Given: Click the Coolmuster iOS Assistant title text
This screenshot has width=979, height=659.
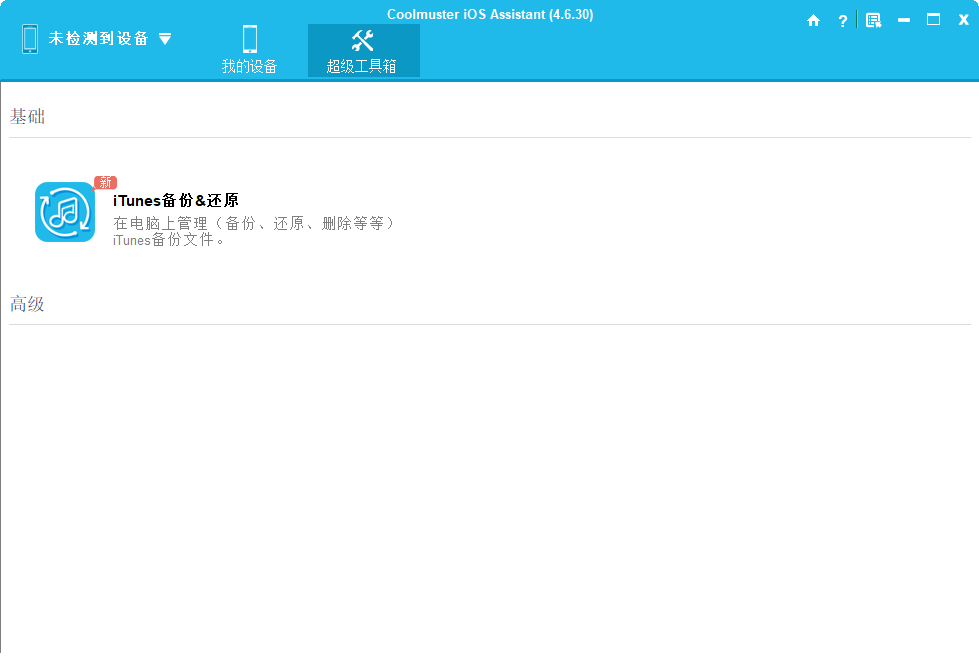Looking at the screenshot, I should pyautogui.click(x=489, y=14).
